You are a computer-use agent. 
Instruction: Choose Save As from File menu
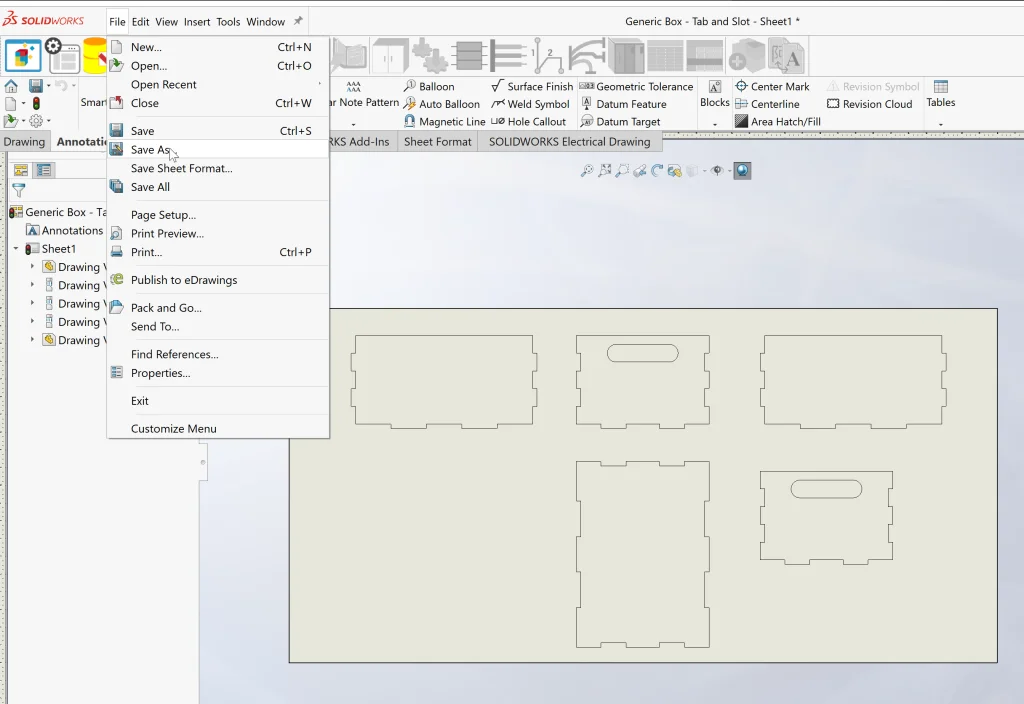click(x=150, y=150)
